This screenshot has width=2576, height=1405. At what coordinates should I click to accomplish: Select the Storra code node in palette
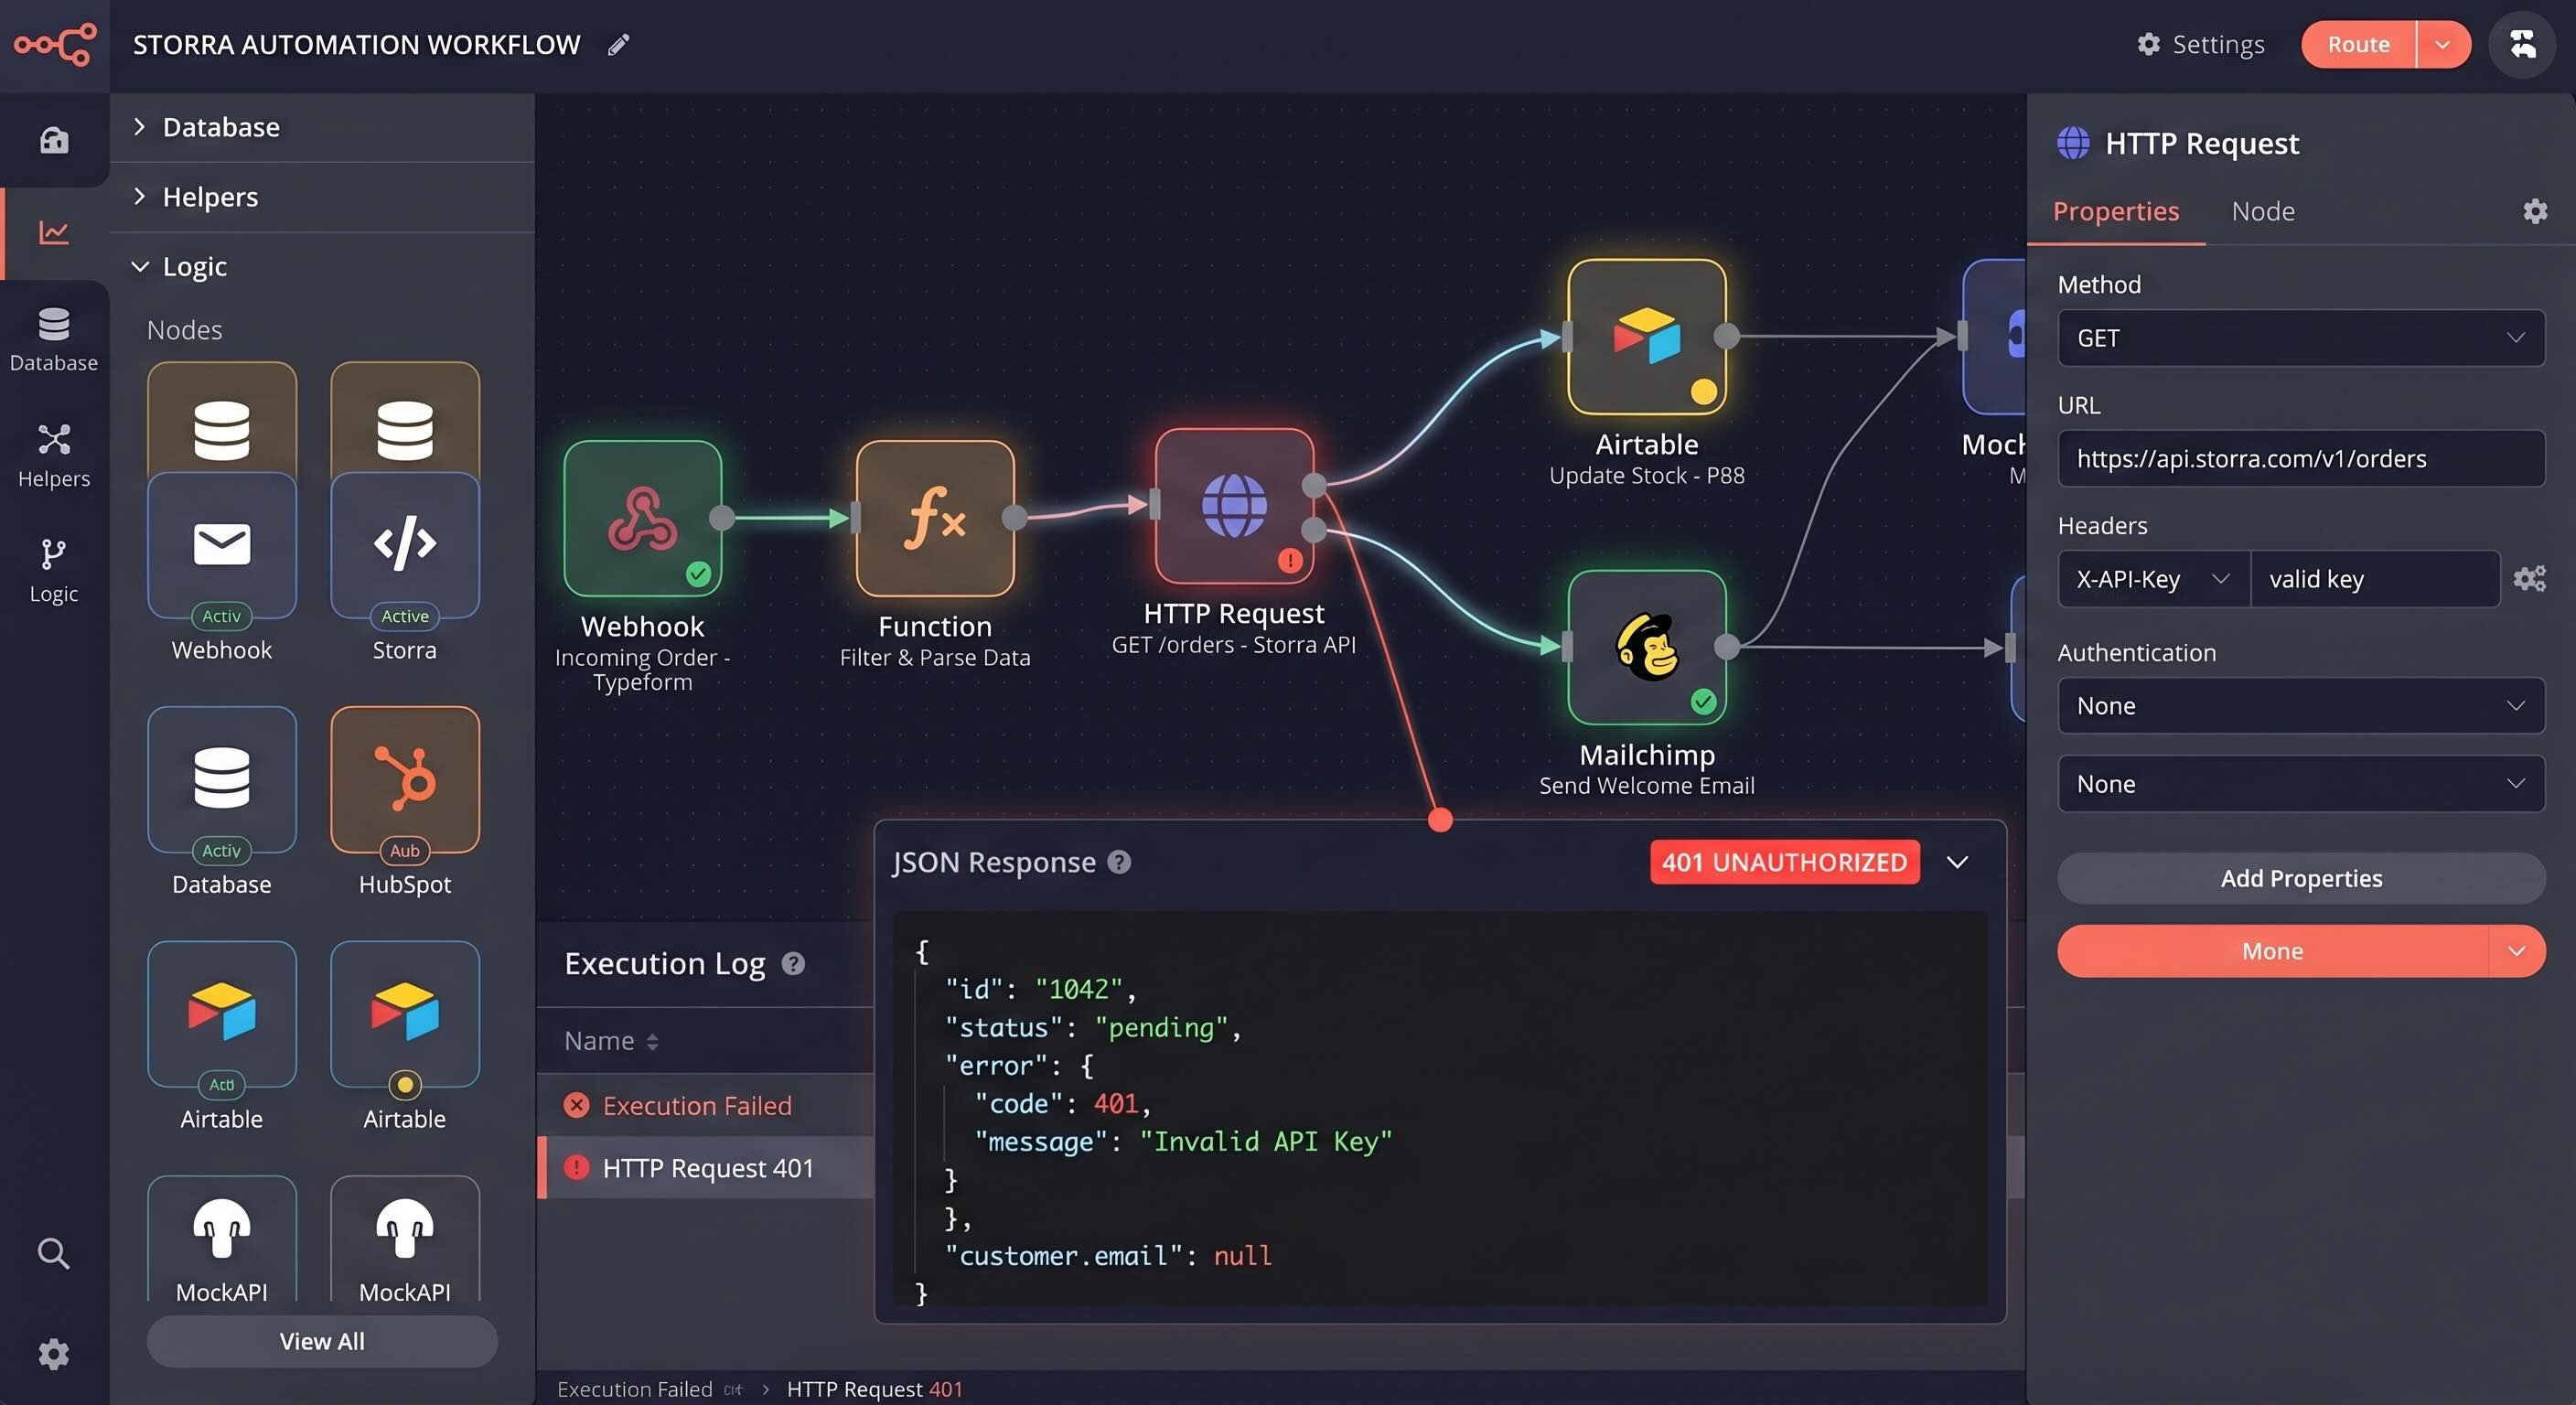click(x=405, y=545)
